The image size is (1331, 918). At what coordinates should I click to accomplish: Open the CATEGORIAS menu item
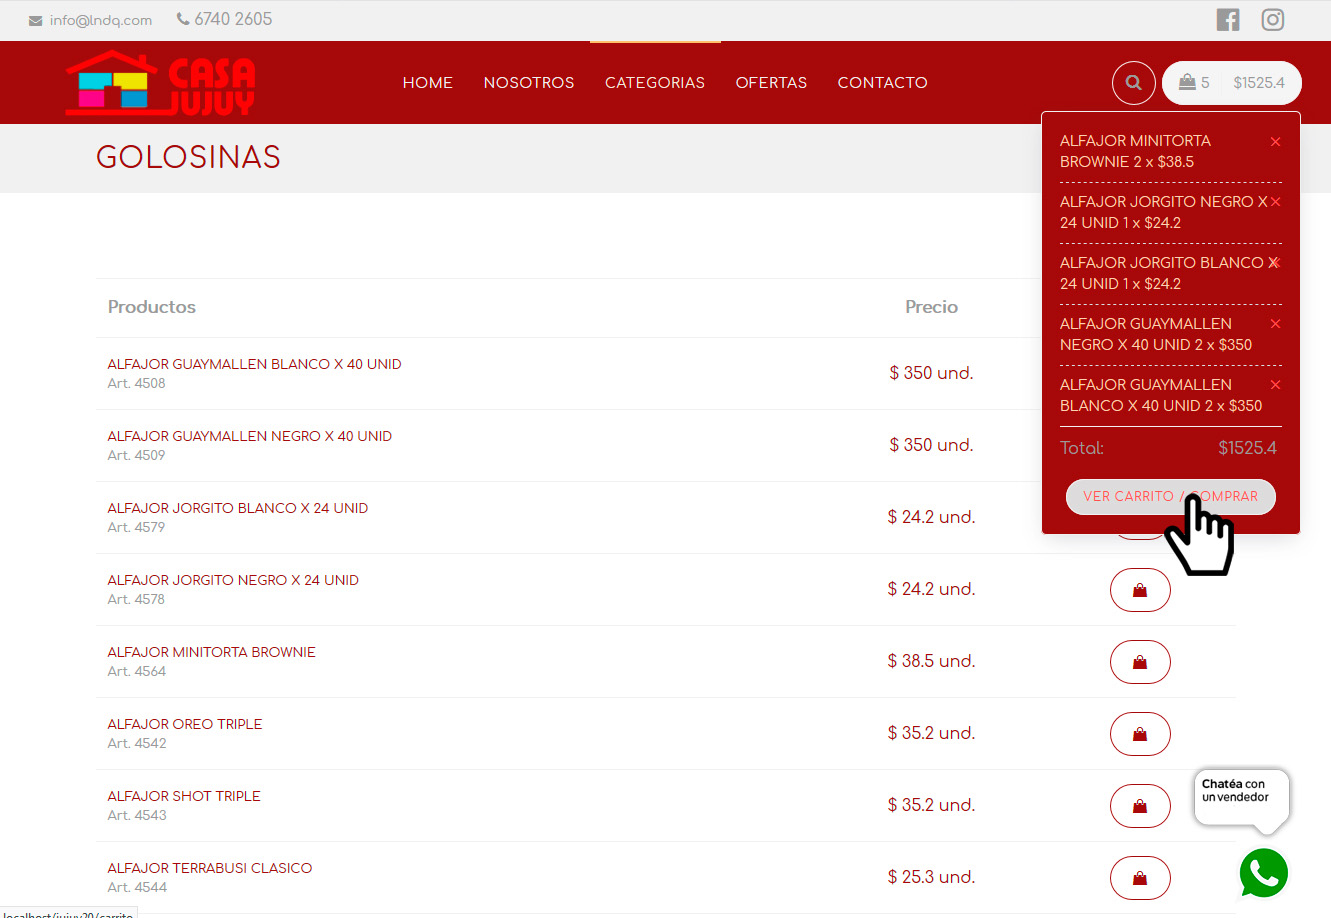[655, 83]
